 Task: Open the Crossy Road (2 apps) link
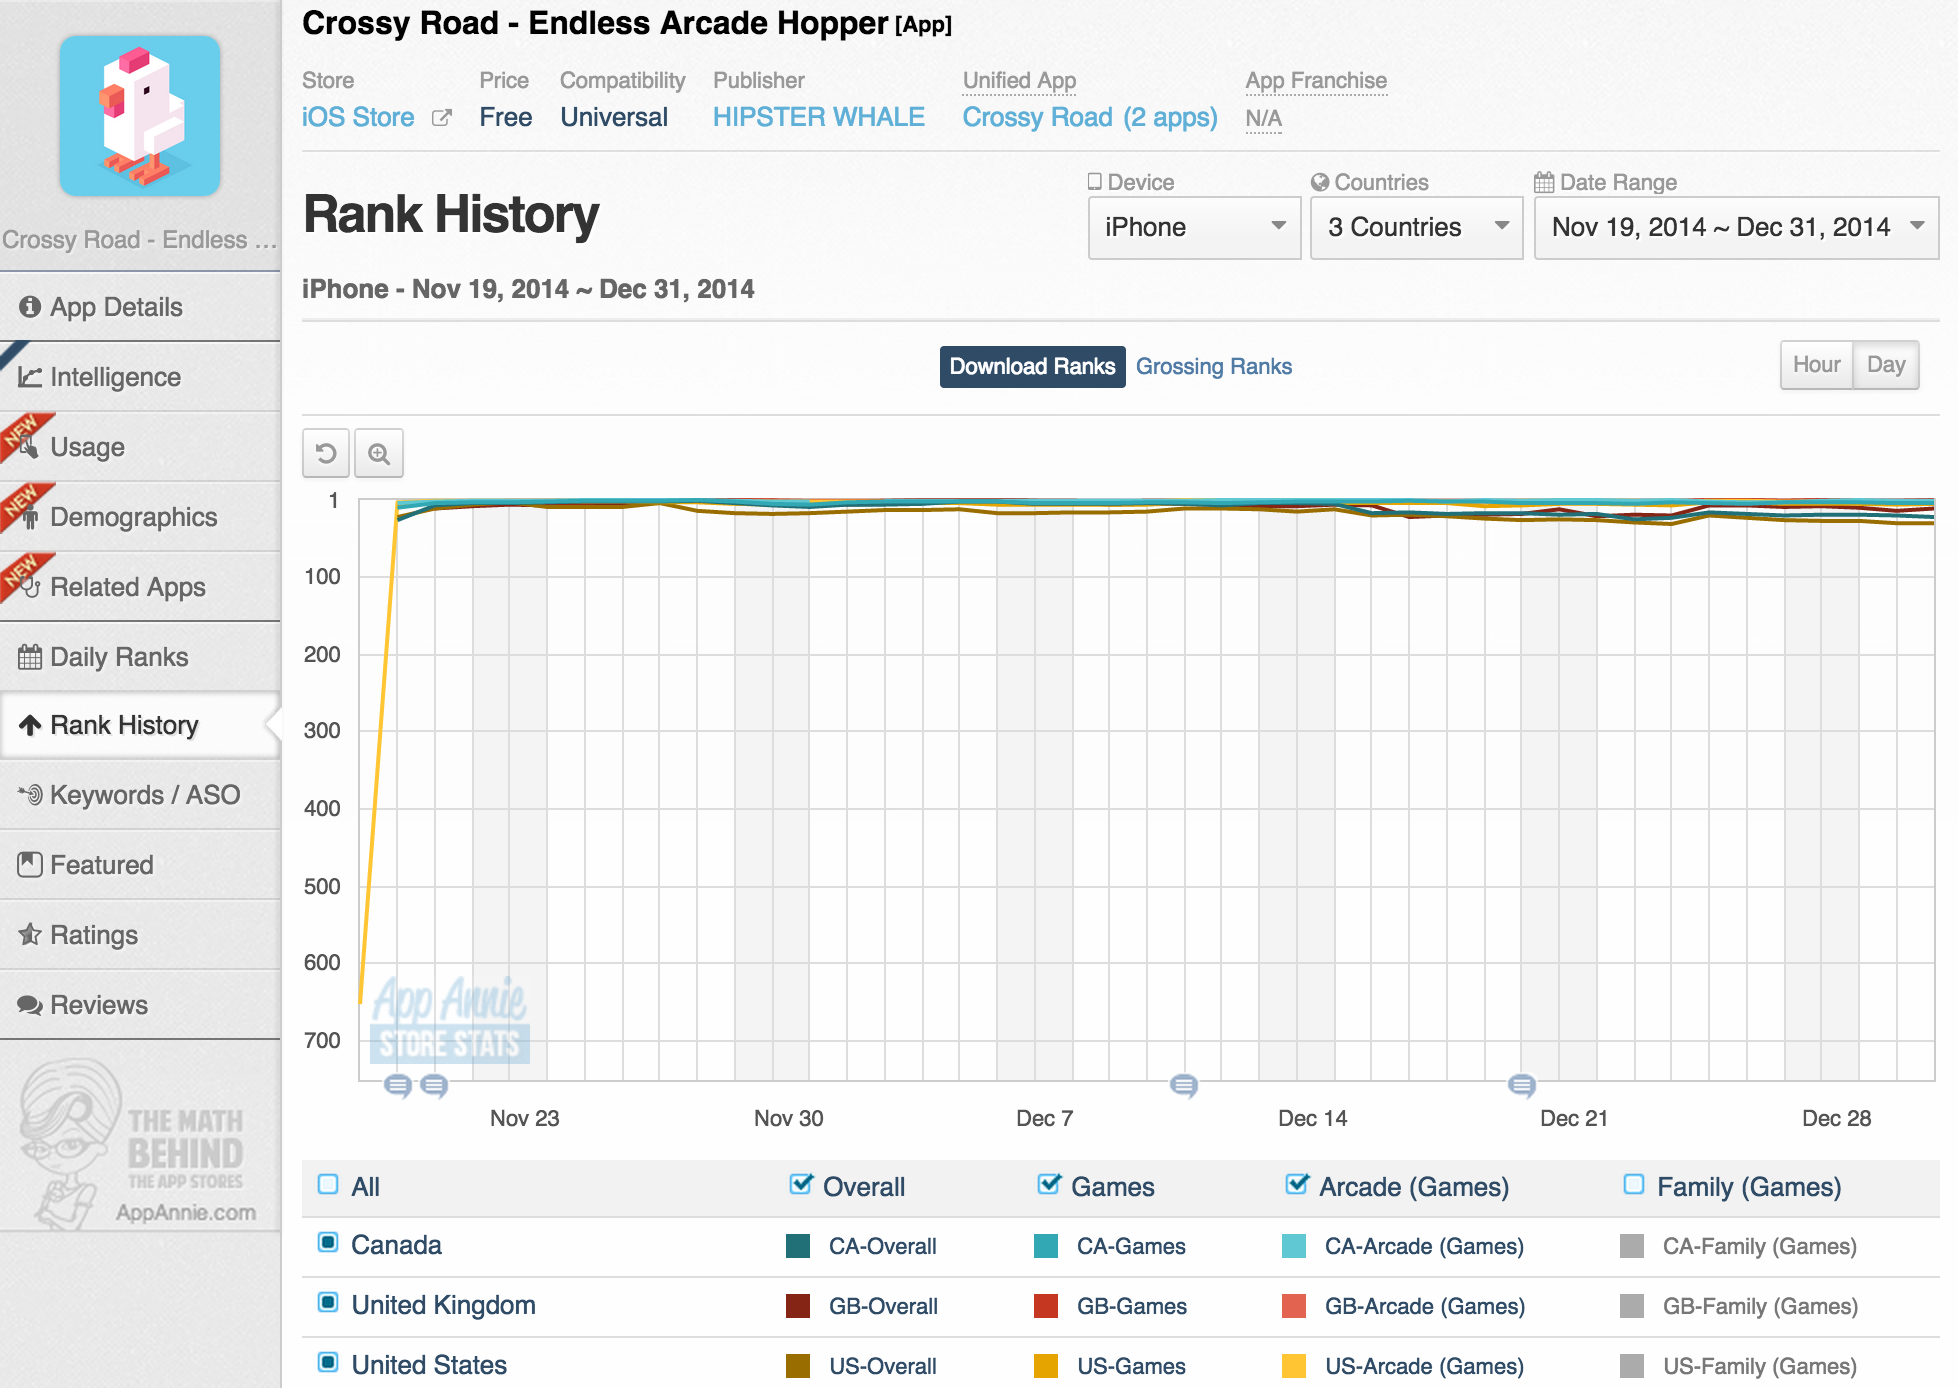click(x=1090, y=118)
